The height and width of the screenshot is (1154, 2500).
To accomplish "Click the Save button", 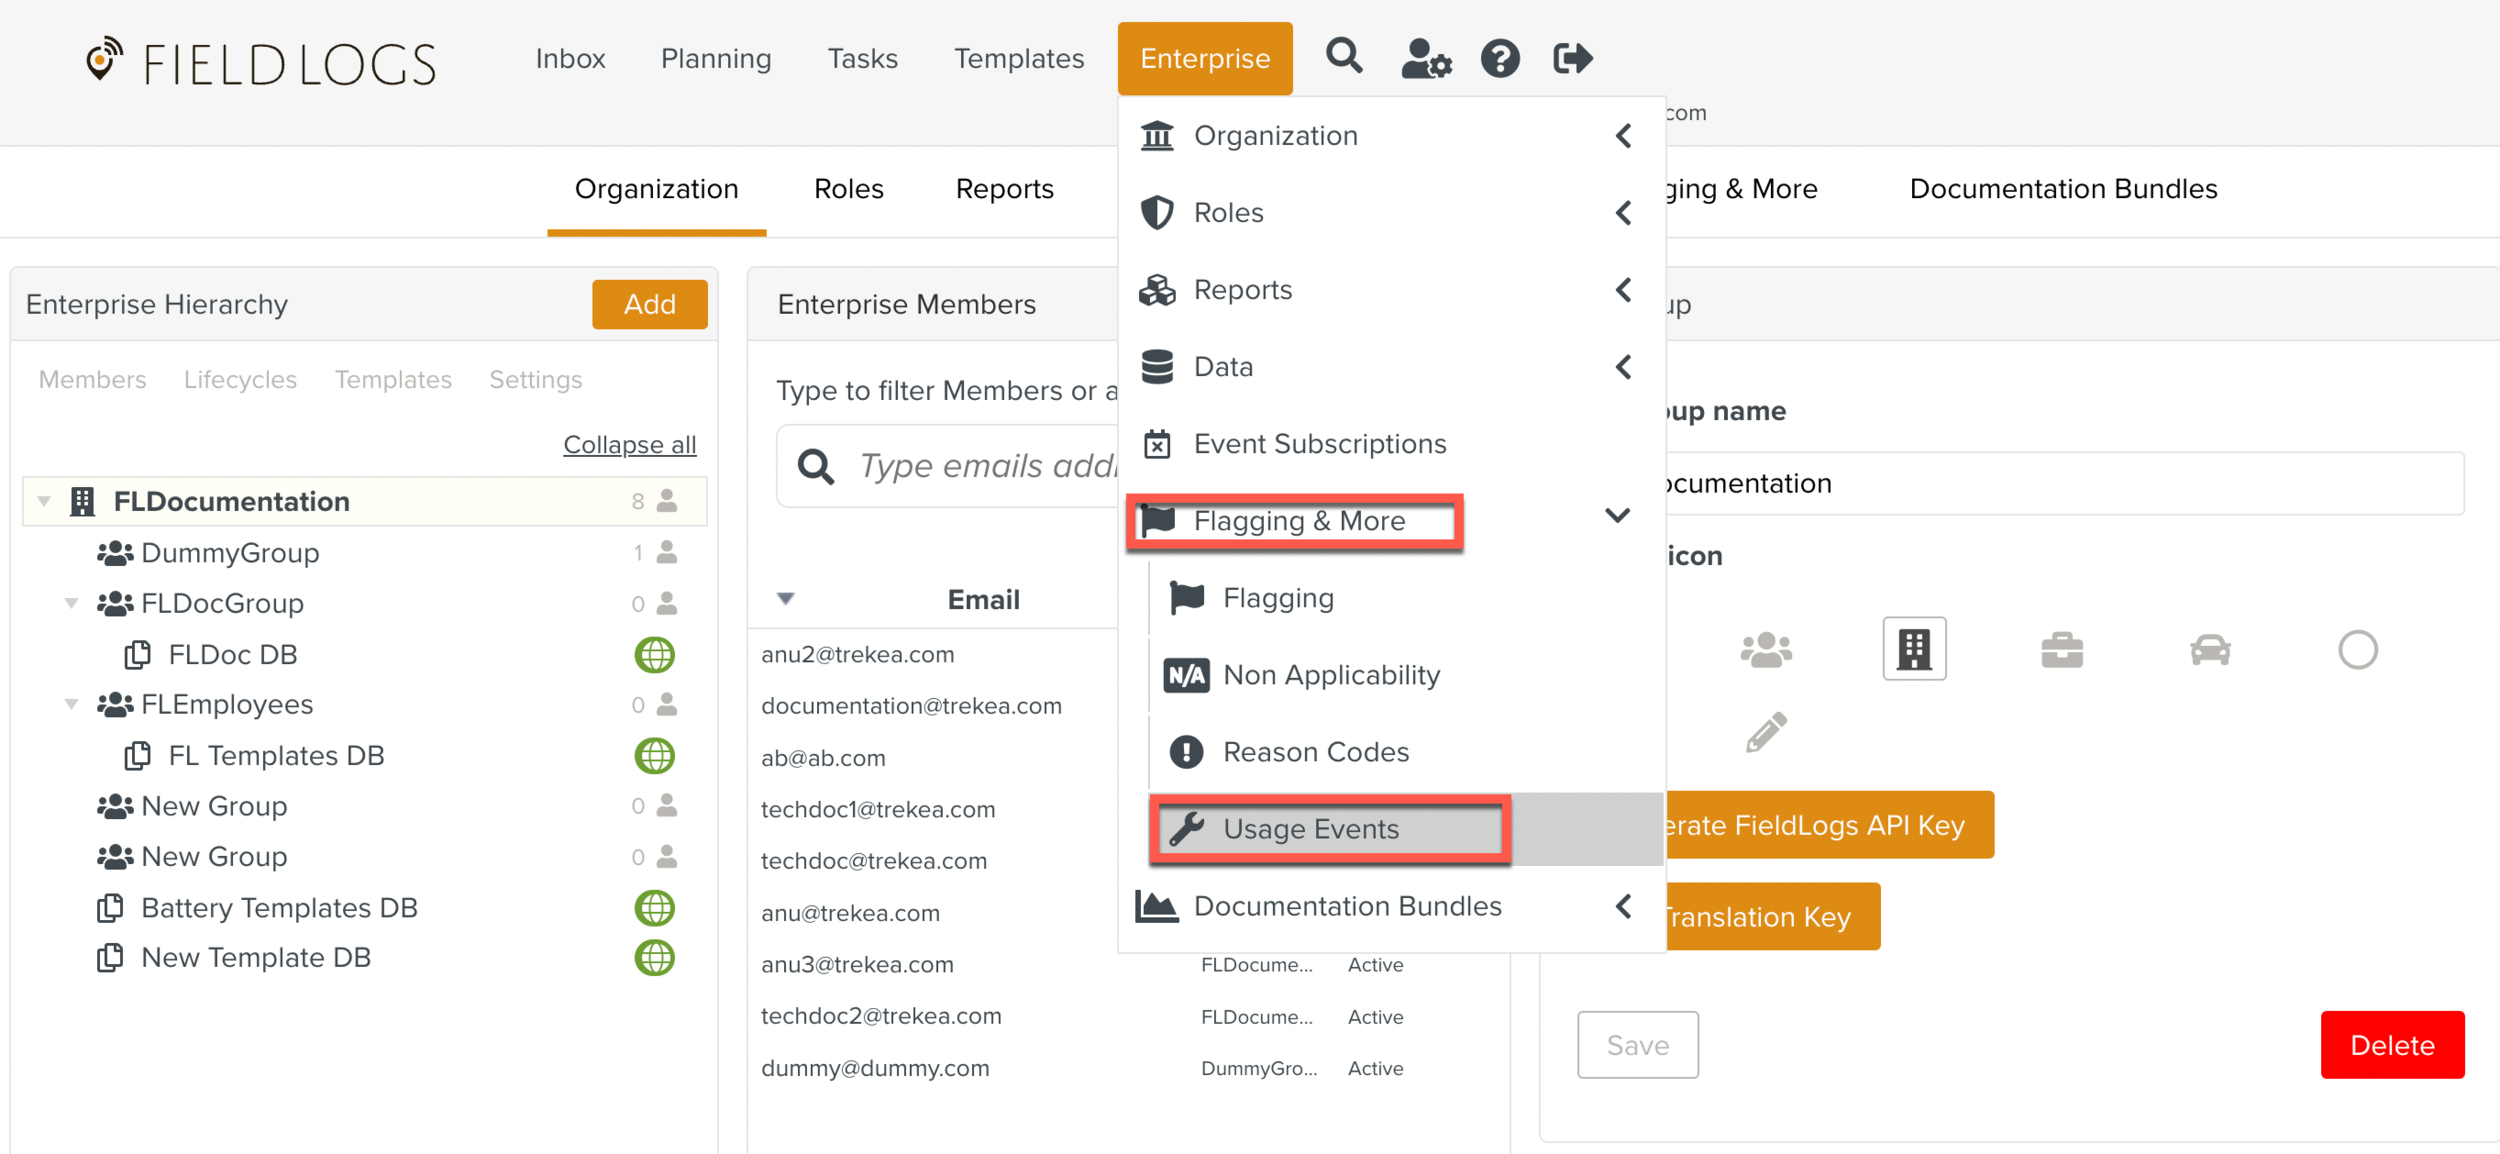I will coord(1637,1045).
